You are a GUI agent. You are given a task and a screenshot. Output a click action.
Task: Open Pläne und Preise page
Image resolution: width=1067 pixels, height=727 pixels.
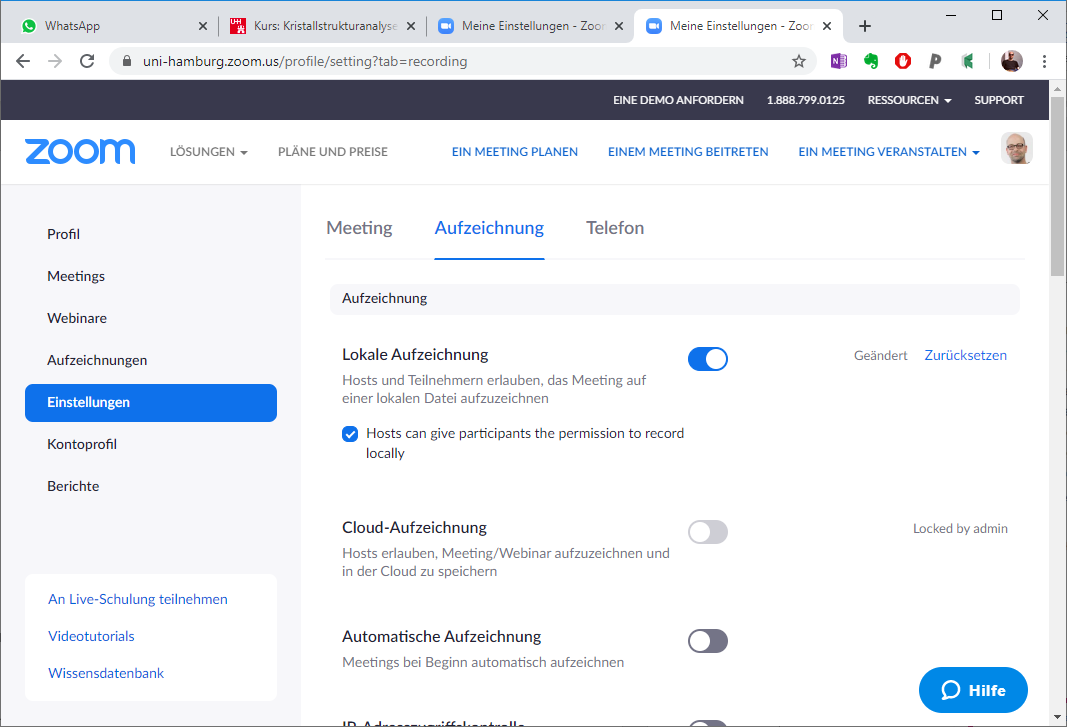tap(333, 152)
